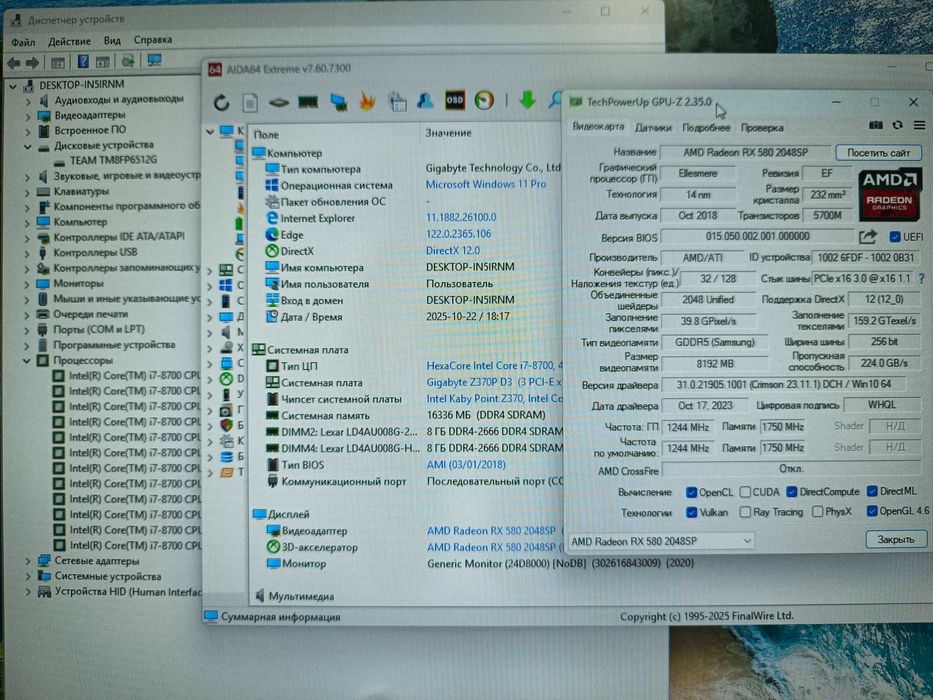
Task: Click Device Manager blue help icon
Action: (83, 61)
